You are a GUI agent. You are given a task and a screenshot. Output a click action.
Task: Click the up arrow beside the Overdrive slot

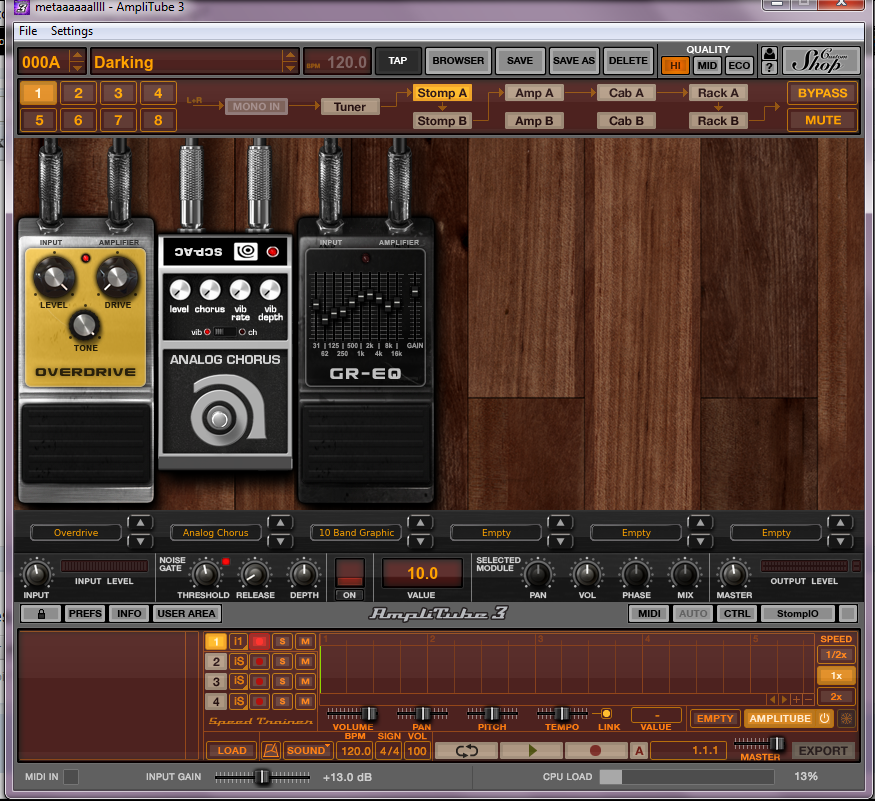coord(140,523)
